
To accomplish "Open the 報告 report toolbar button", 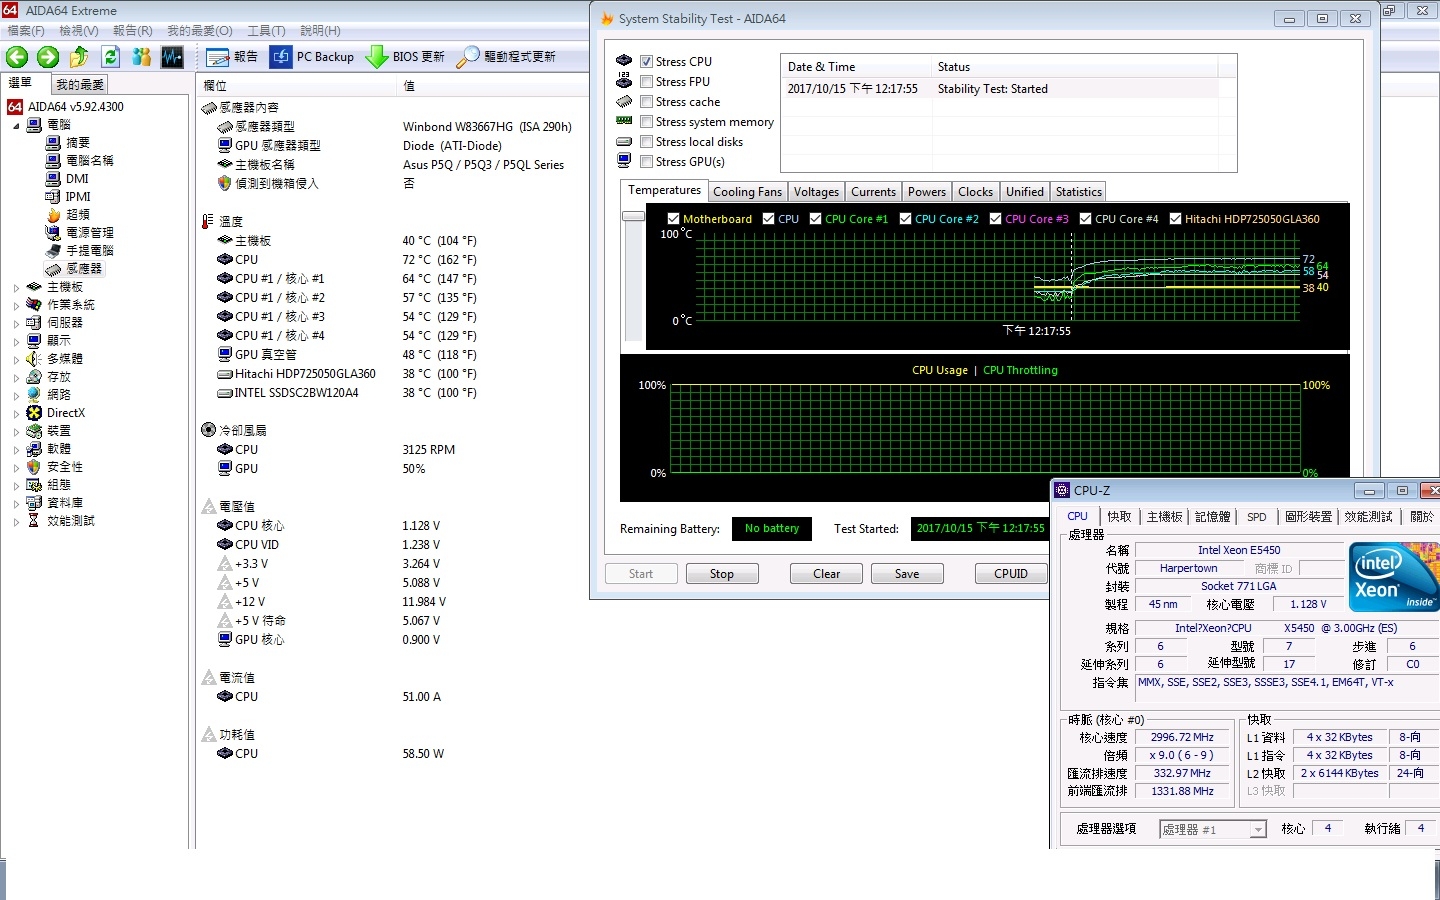I will 232,57.
